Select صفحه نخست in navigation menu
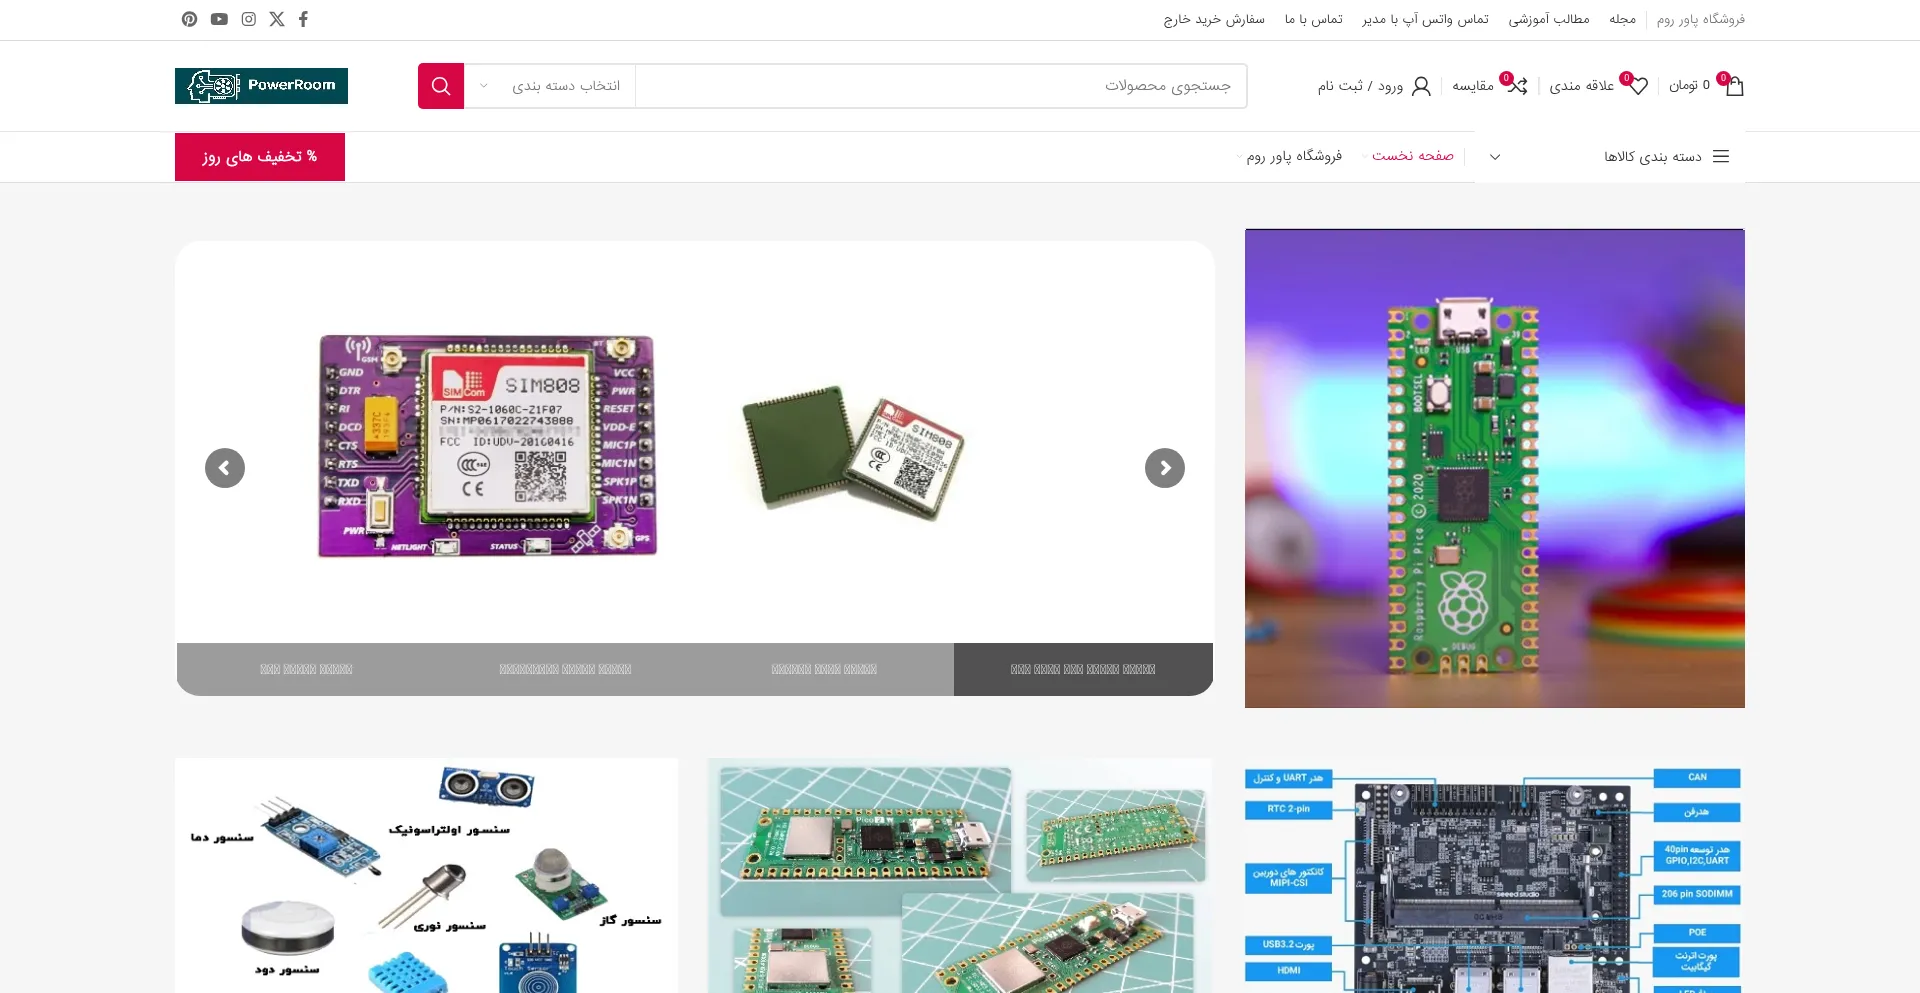This screenshot has width=1920, height=993. (1412, 156)
